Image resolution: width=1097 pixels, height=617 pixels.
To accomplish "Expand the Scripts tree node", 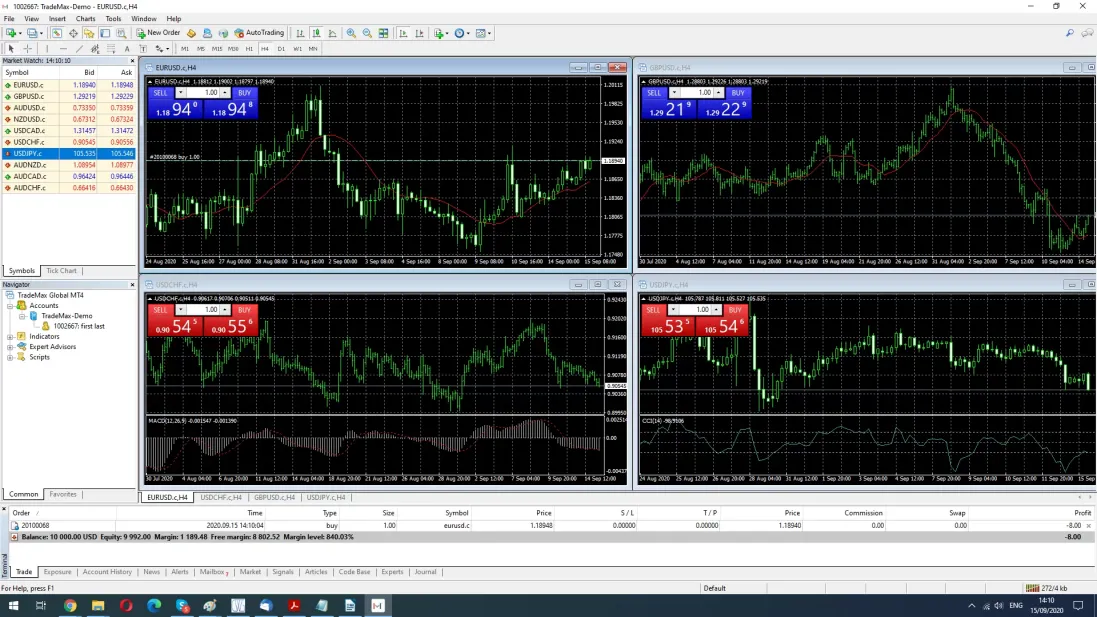I will tap(10, 357).
